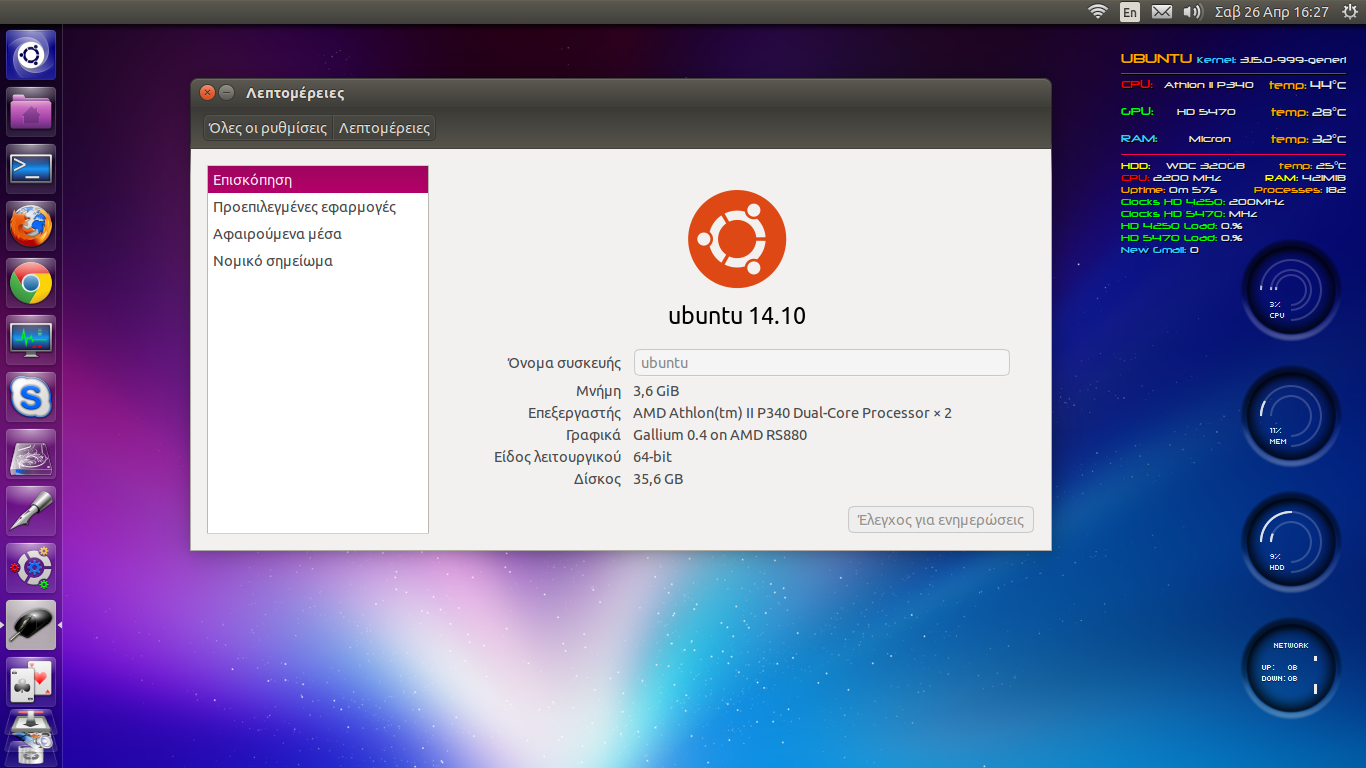The height and width of the screenshot is (768, 1366).
Task: Open the Ubuntu Dash launcher
Action: tap(31, 55)
